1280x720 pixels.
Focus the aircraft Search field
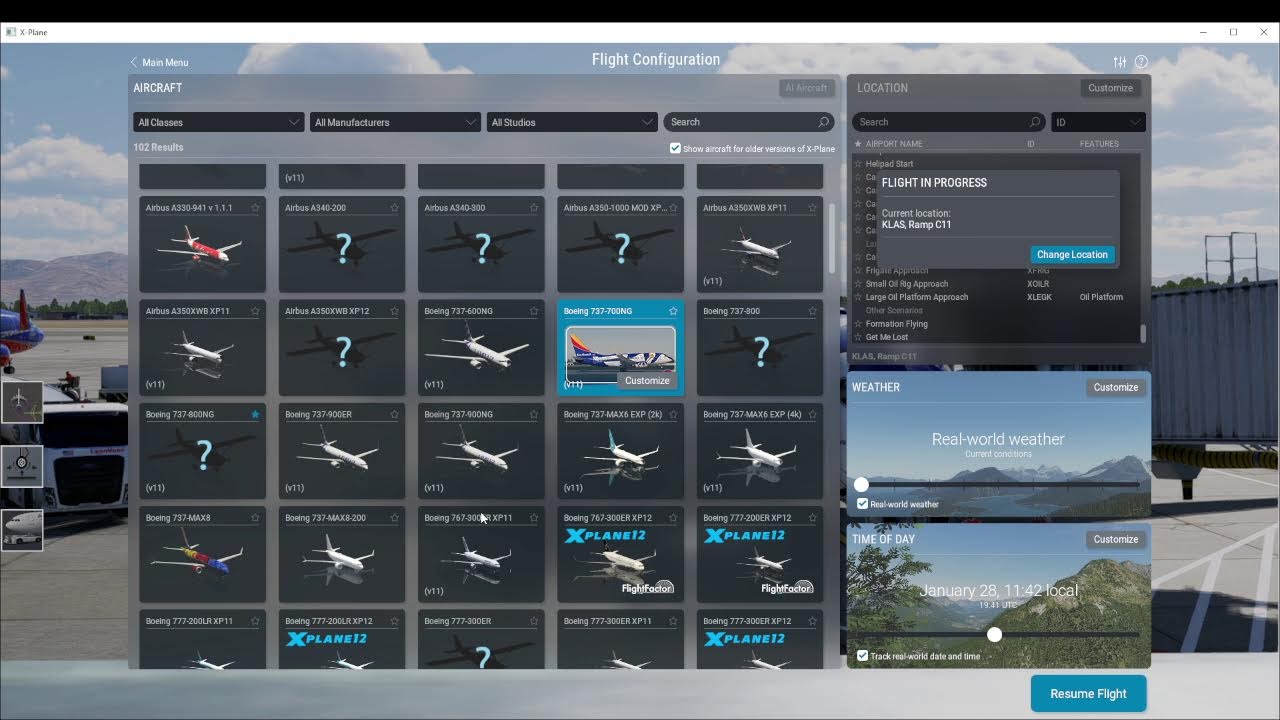748,122
